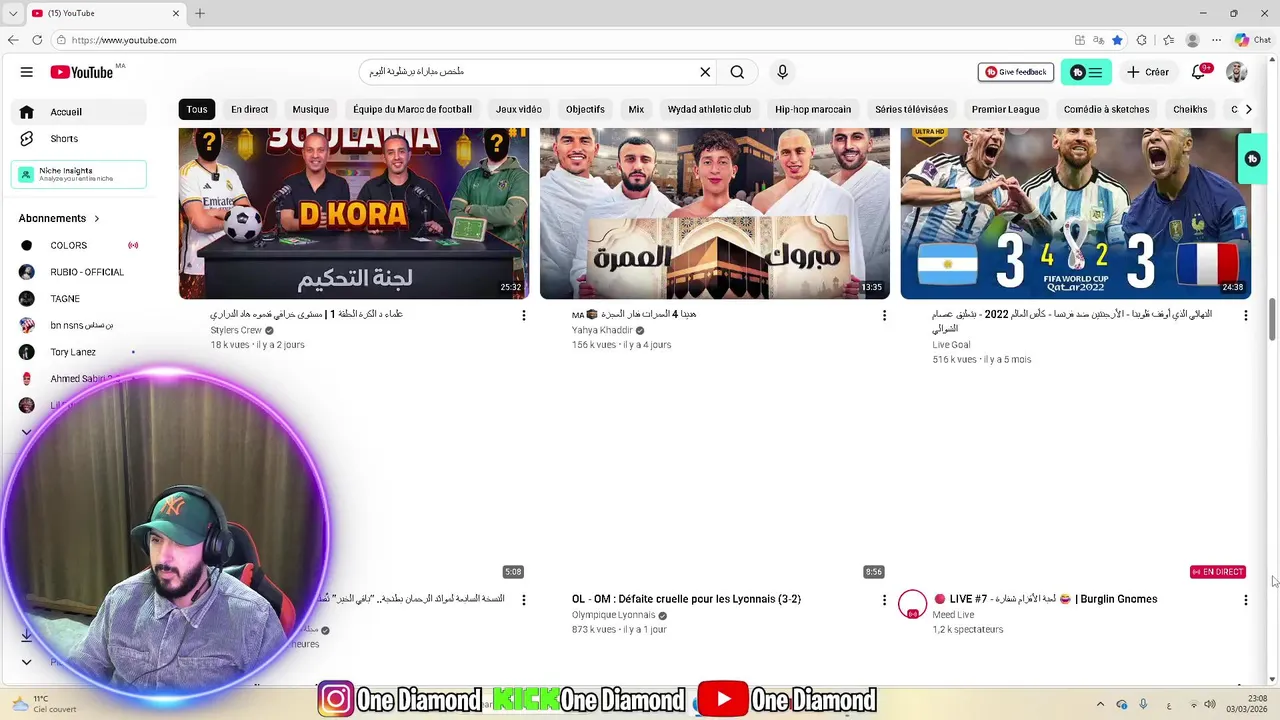Open options menu for Live Goal video
Image resolution: width=1280 pixels, height=720 pixels.
[x=1245, y=315]
